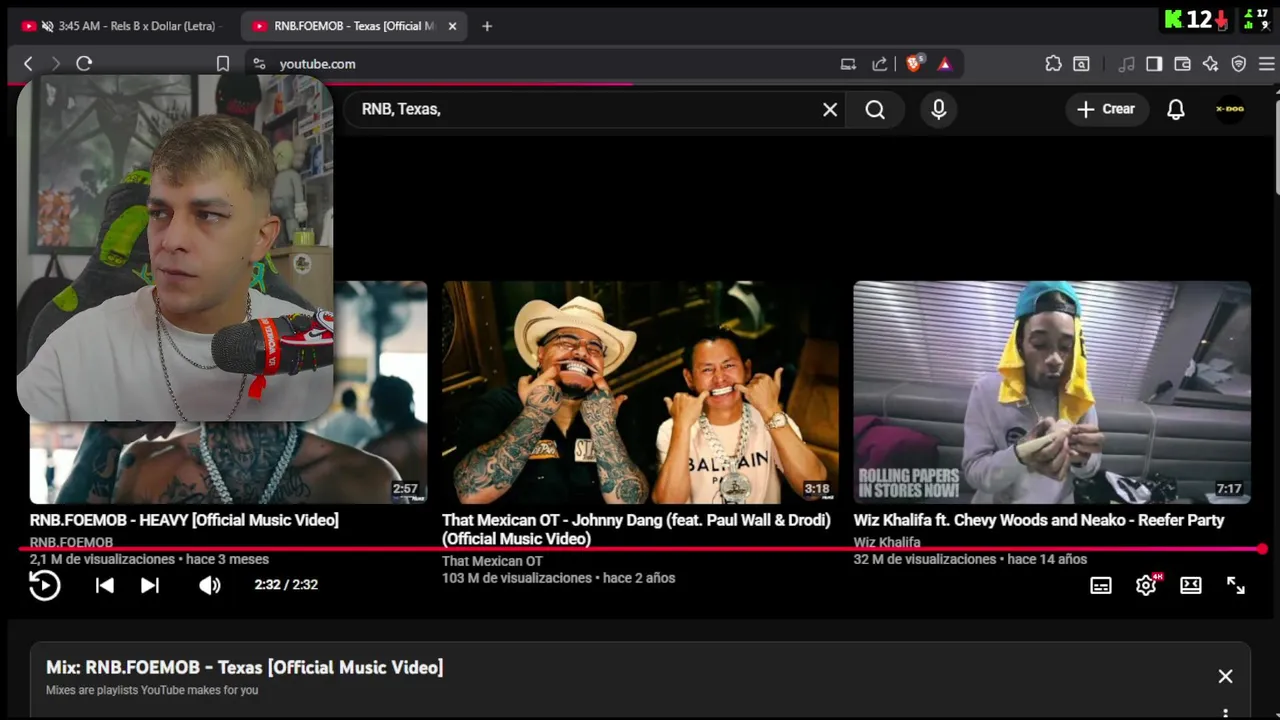The image size is (1280, 720).
Task: Go back with the browser back arrow
Action: pos(28,64)
